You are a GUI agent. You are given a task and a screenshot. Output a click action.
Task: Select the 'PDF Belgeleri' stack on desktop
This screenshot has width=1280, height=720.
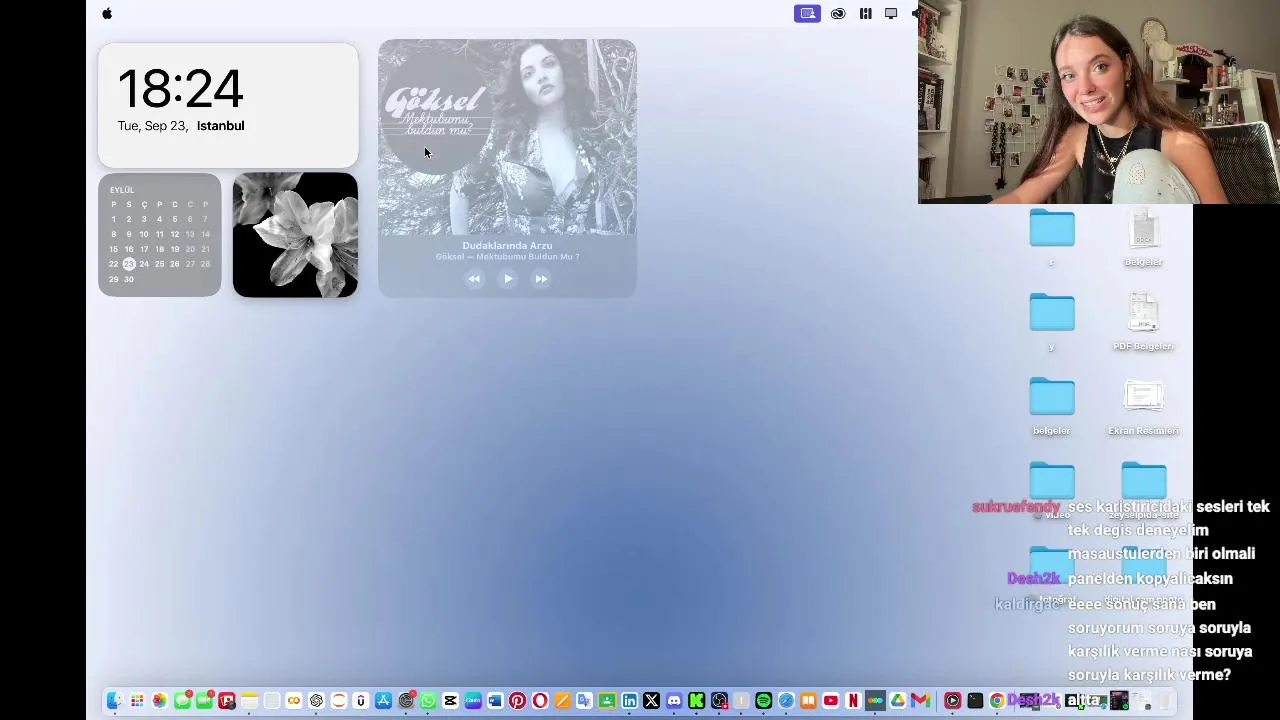point(1143,321)
